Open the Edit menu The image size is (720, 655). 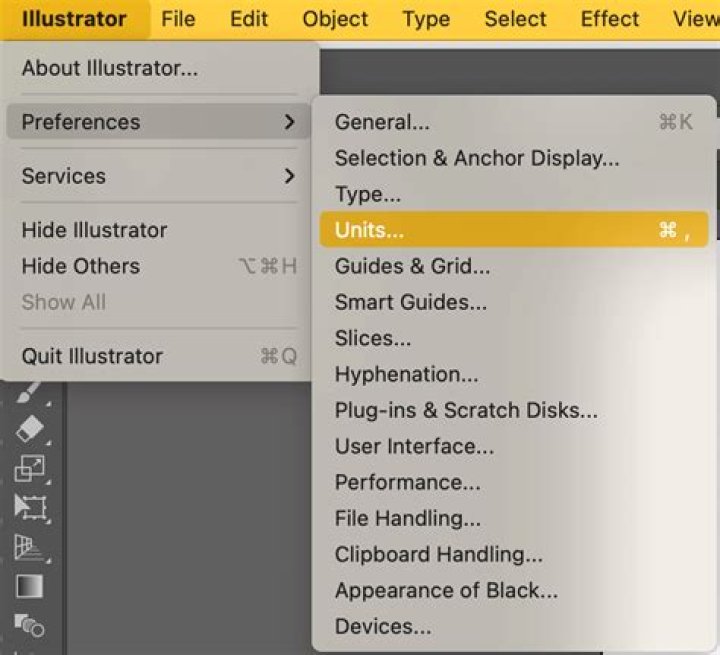tap(249, 19)
